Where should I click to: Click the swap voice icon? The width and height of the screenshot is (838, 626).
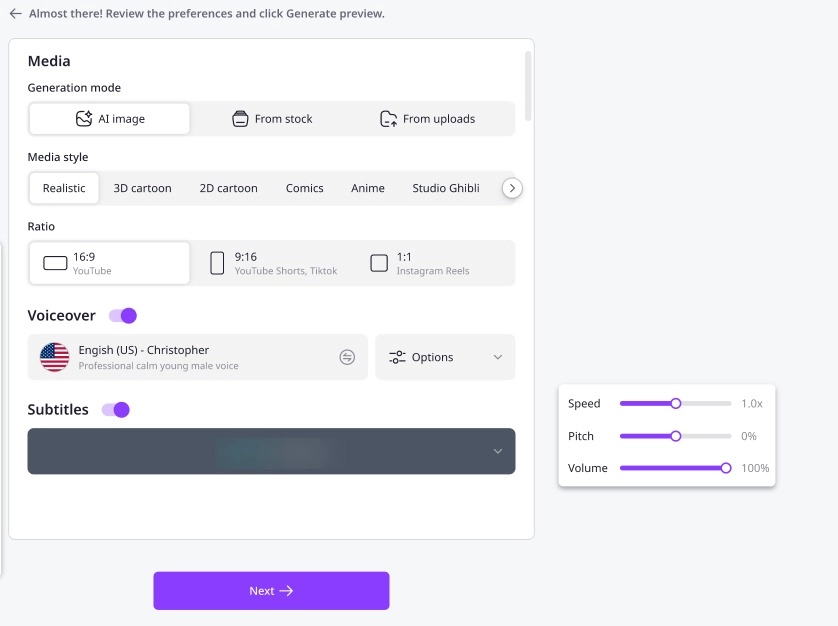(347, 357)
